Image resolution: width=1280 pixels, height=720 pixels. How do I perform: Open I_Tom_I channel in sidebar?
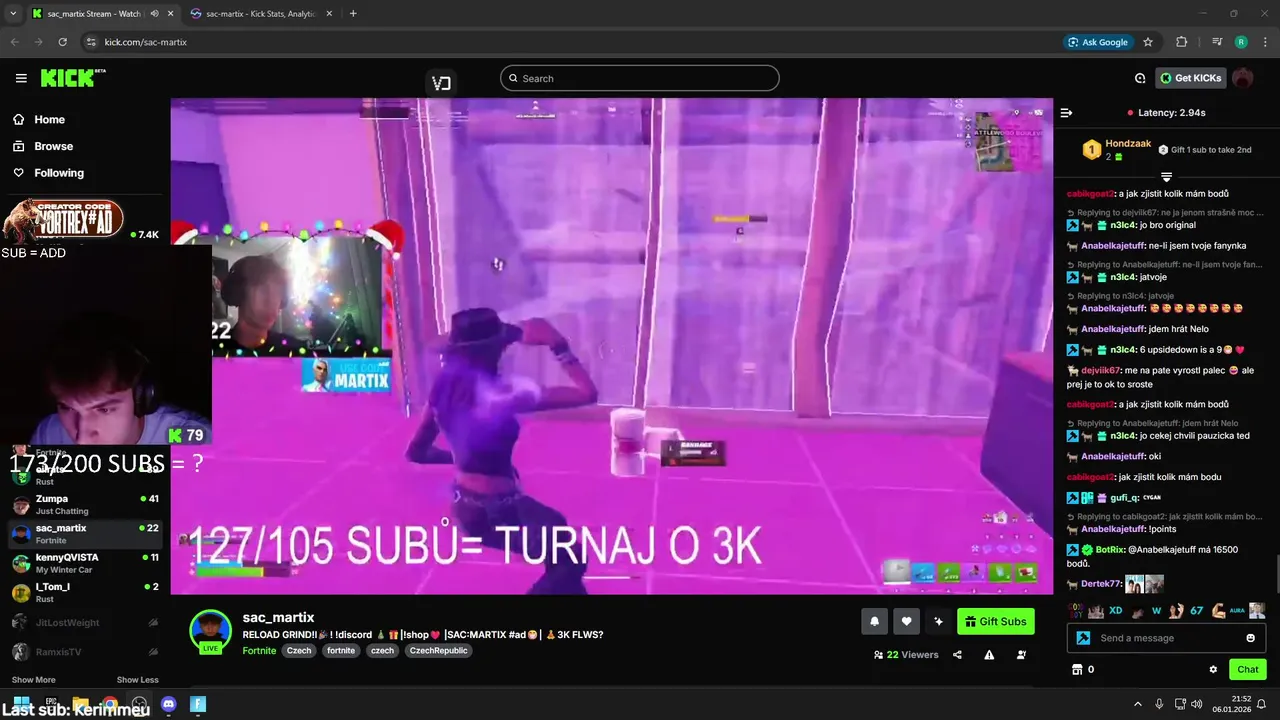pyautogui.click(x=84, y=592)
